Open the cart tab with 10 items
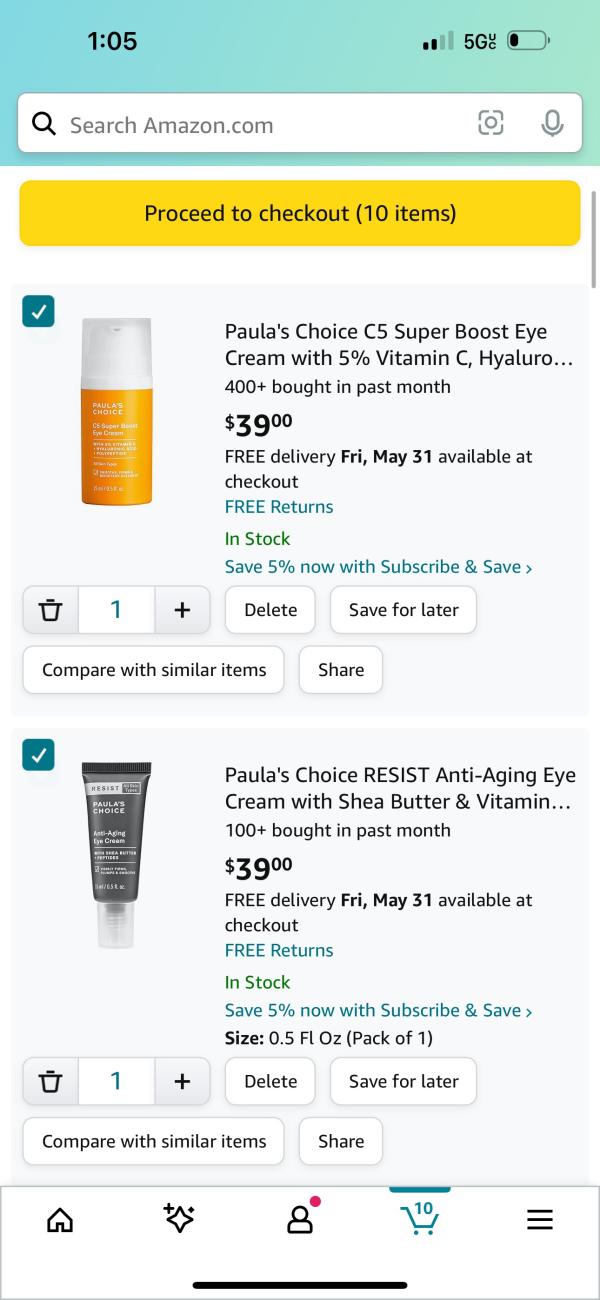This screenshot has width=600, height=1300. point(420,1217)
